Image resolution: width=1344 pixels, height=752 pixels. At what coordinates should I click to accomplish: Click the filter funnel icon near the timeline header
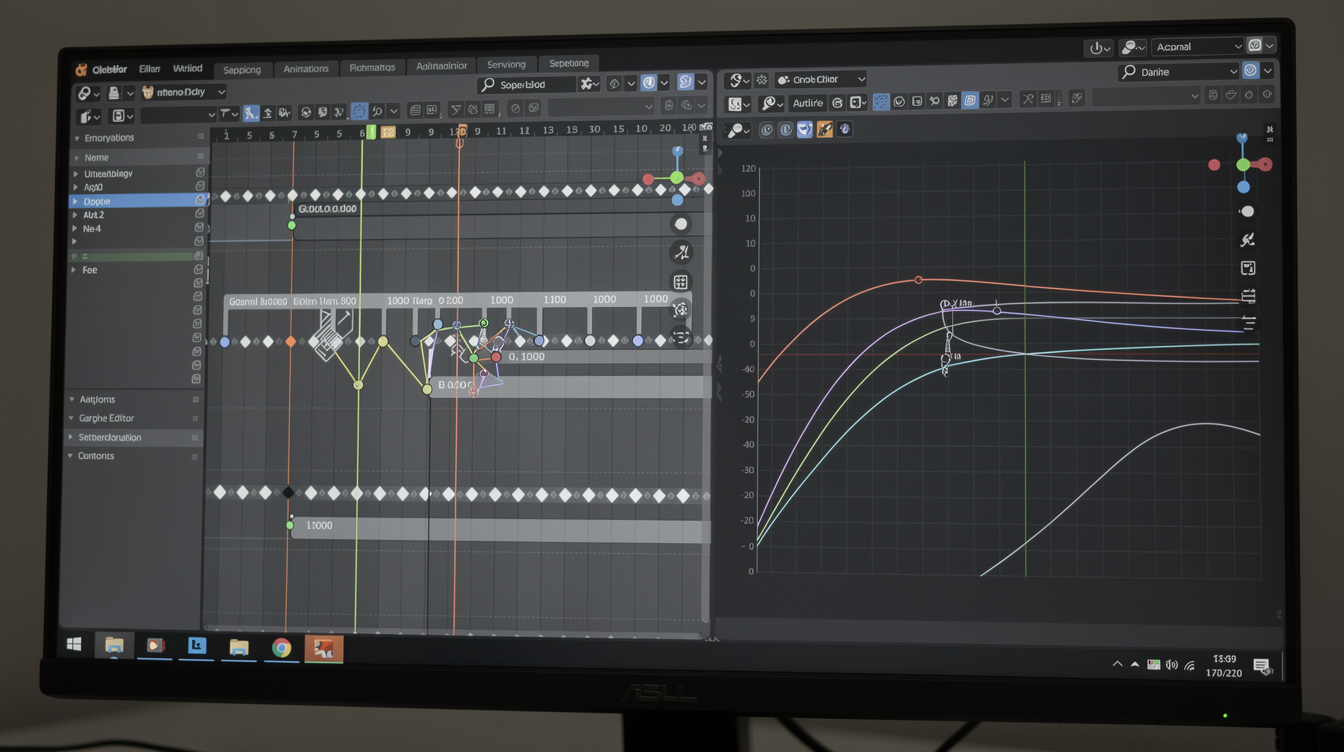tap(456, 109)
